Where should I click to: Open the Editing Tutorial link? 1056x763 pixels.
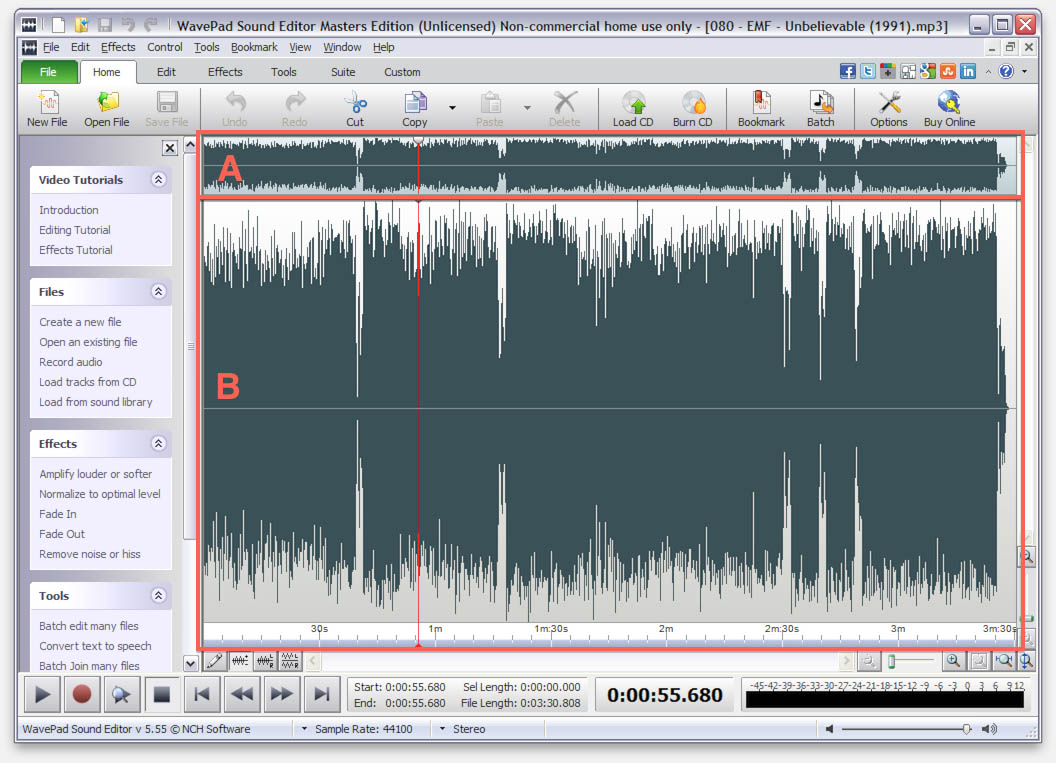coord(75,230)
